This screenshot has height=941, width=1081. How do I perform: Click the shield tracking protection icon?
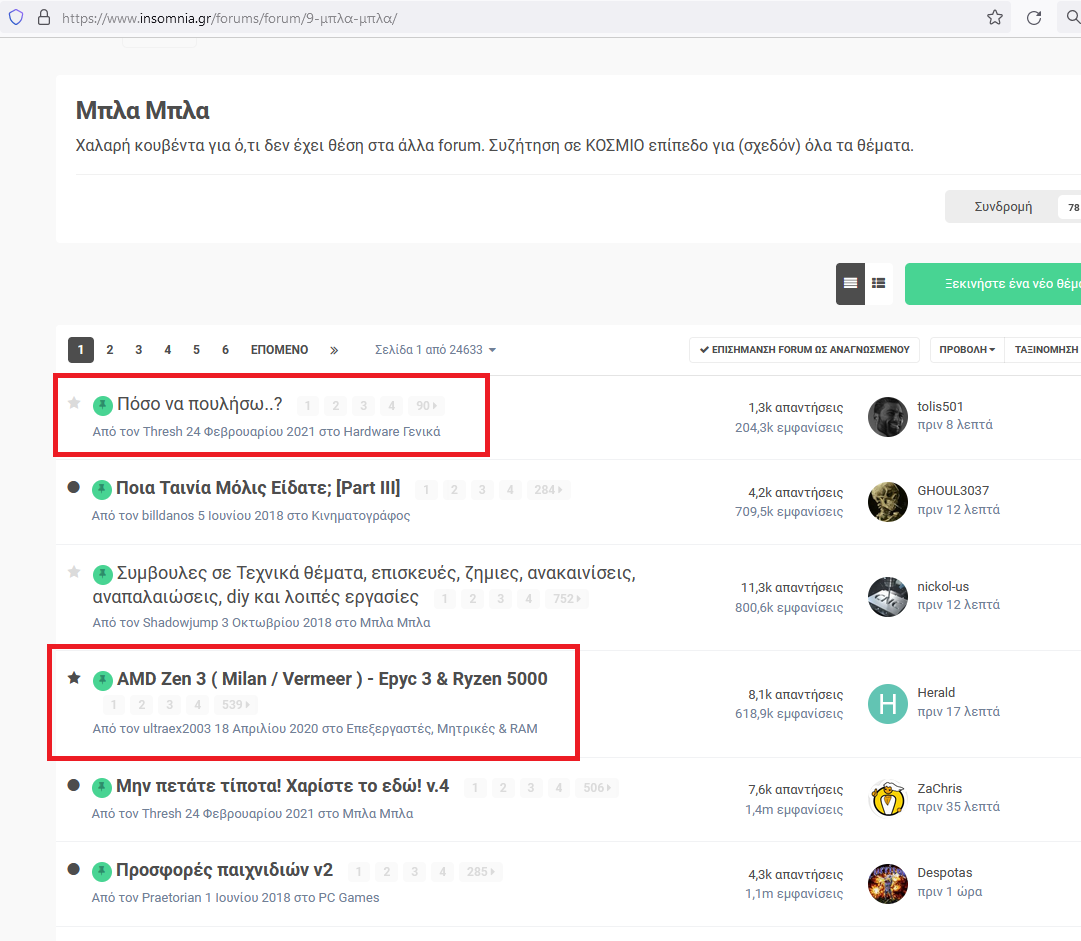pos(16,17)
